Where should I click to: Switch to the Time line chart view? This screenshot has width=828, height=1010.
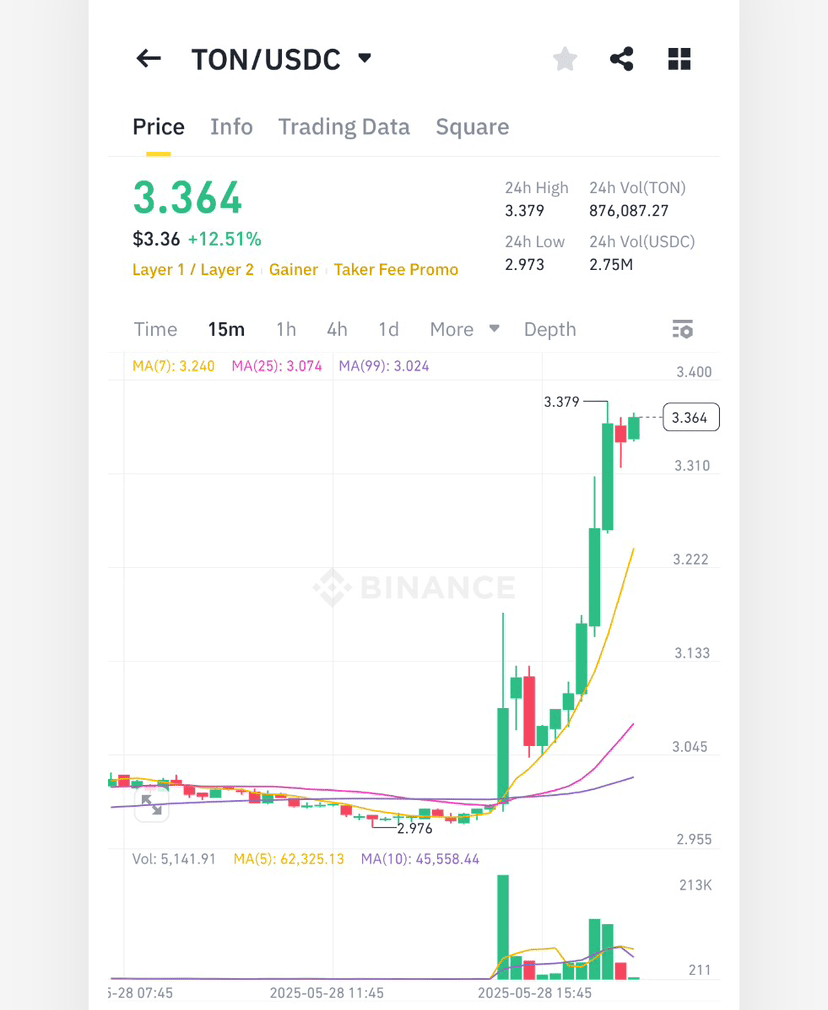(x=155, y=329)
